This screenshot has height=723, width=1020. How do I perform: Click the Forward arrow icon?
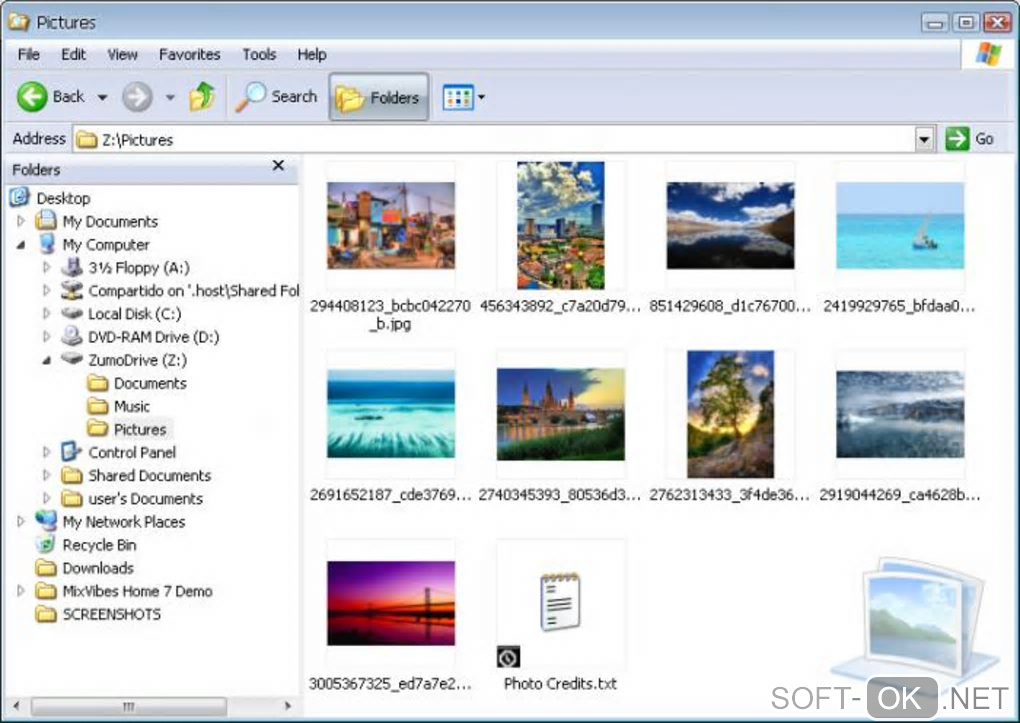pyautogui.click(x=137, y=98)
